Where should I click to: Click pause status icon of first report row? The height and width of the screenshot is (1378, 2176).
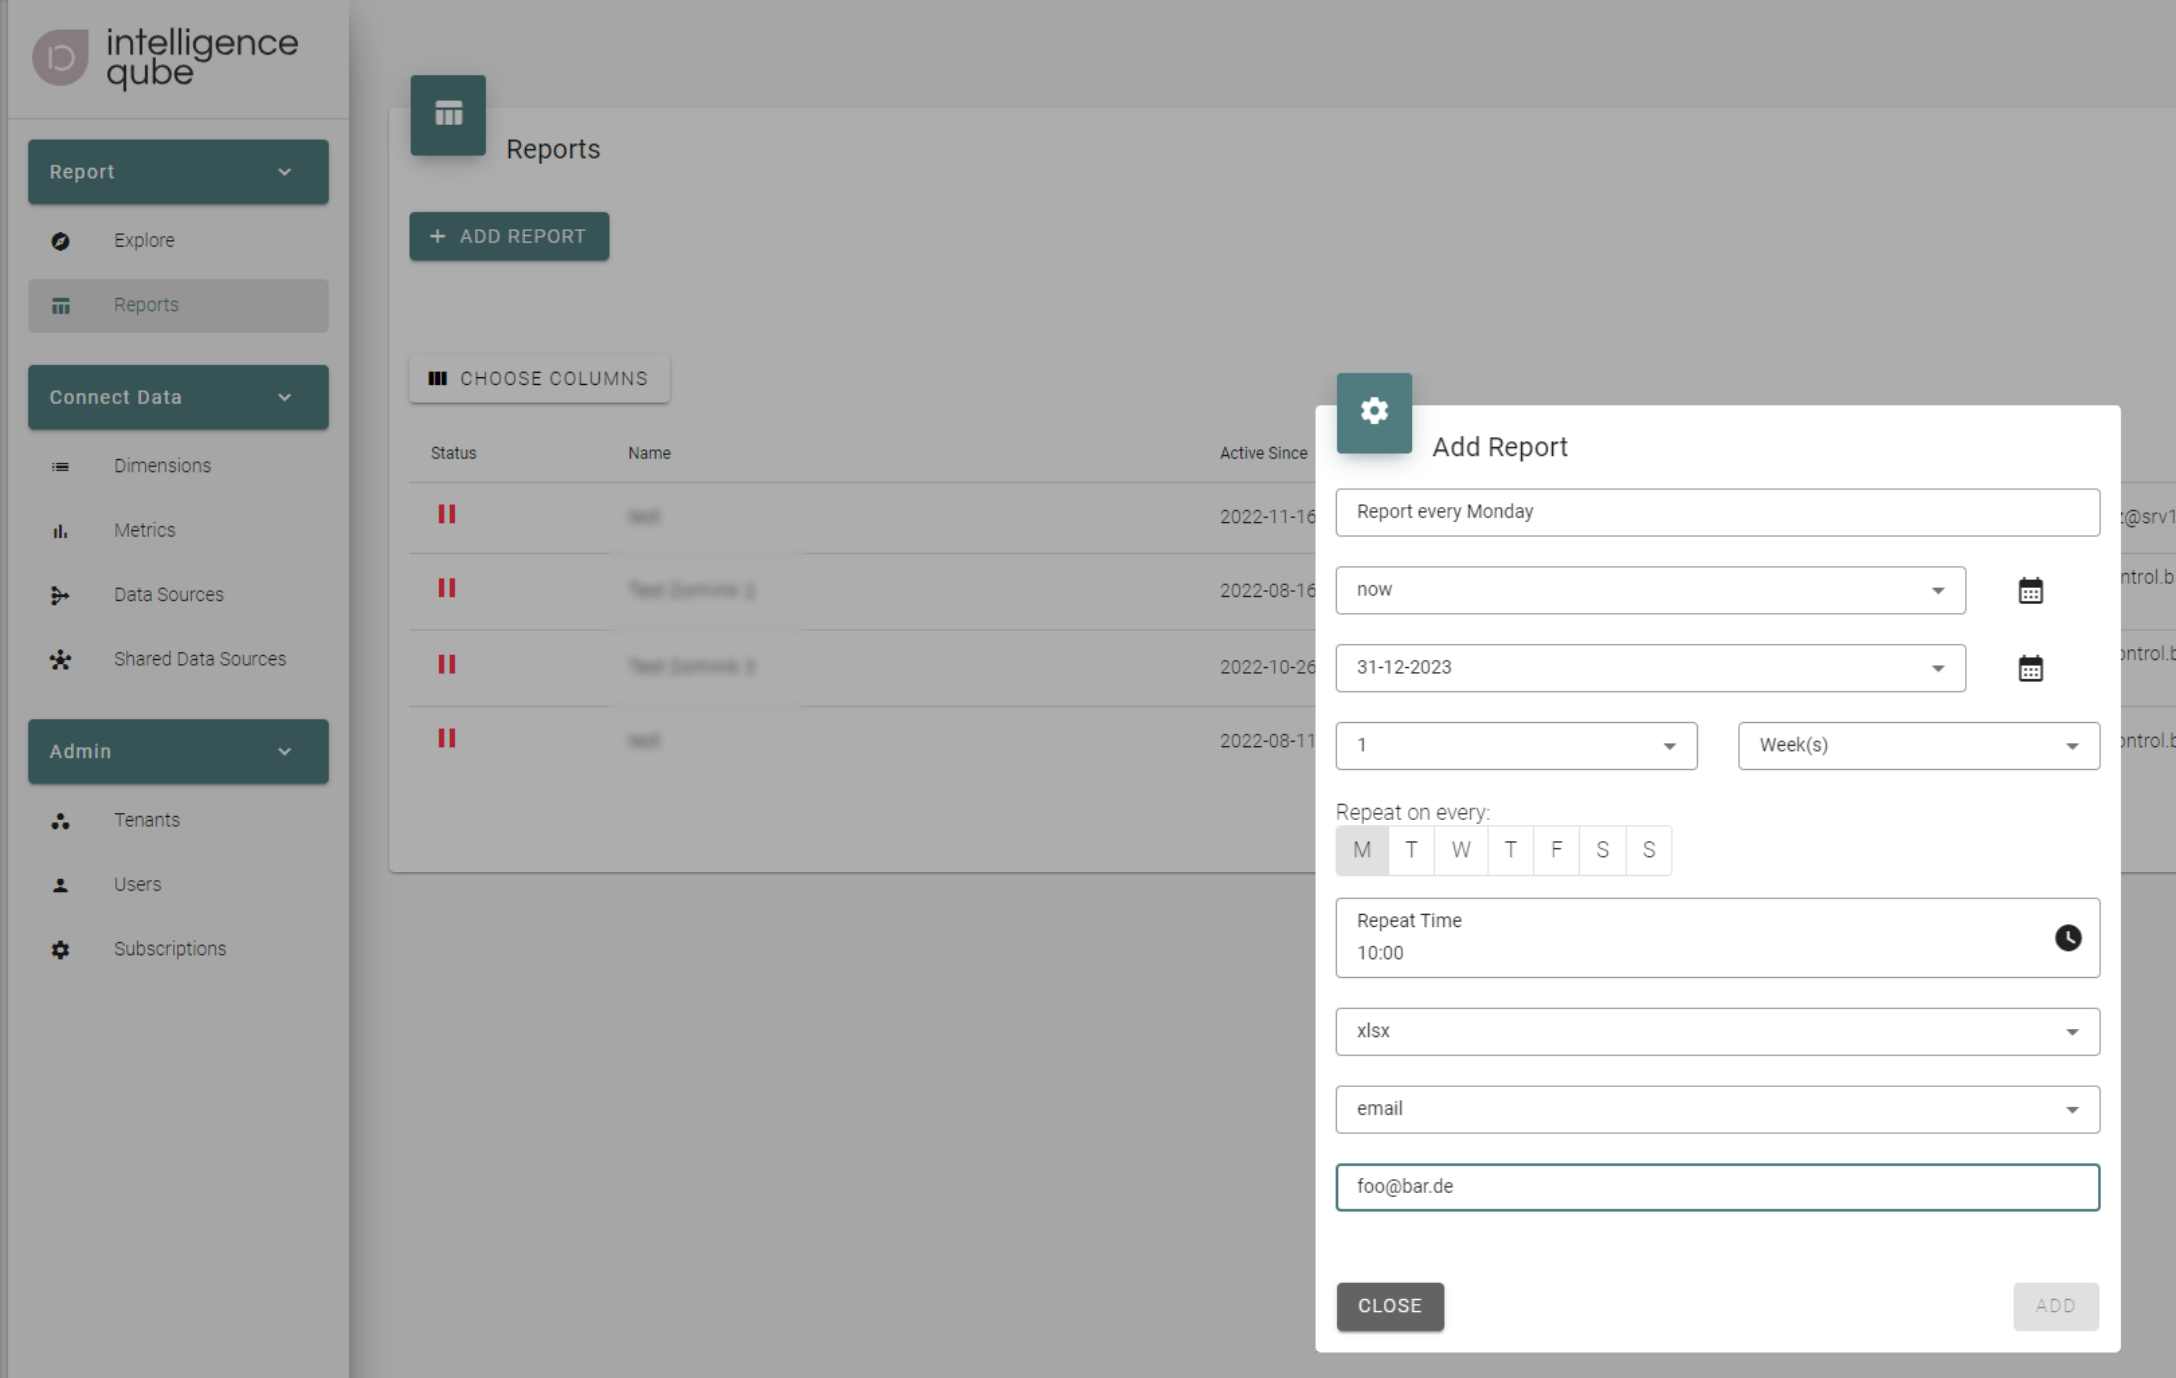point(447,515)
